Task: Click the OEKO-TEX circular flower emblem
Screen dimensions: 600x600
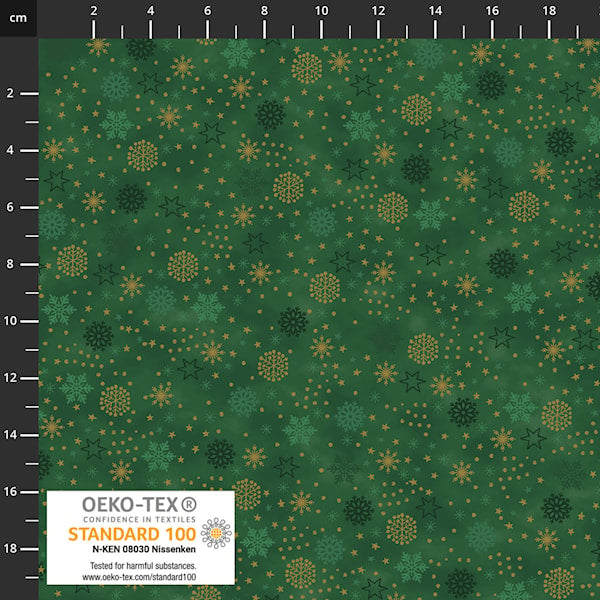Action: point(215,533)
